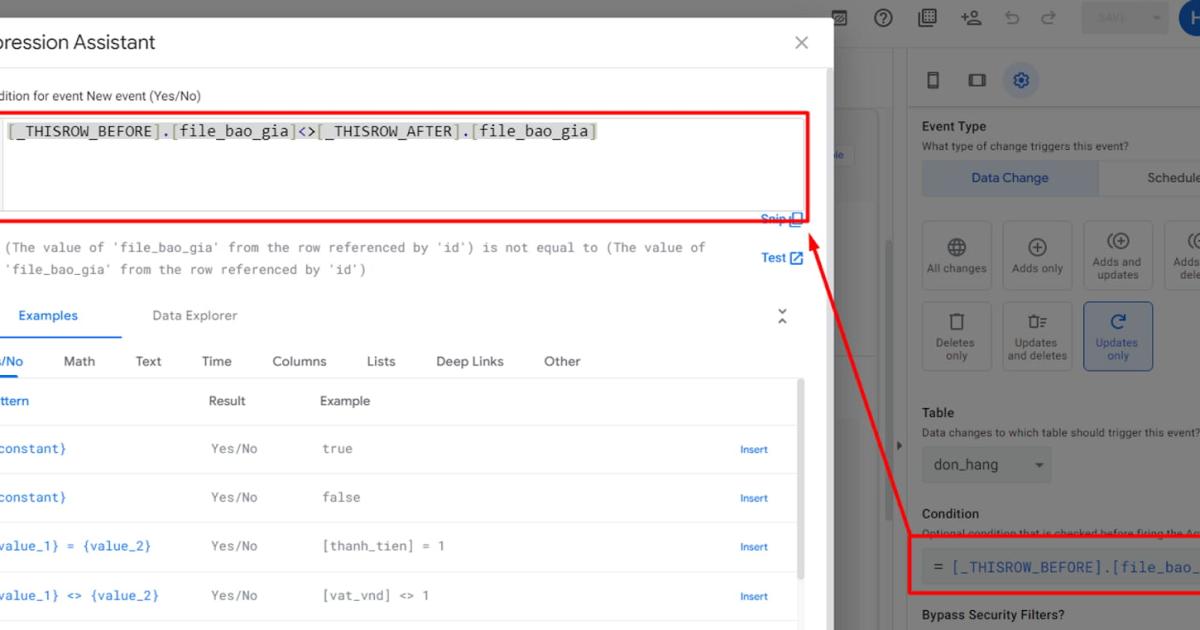Click the SAVE button
The image size is (1200, 630).
pyautogui.click(x=1111, y=18)
